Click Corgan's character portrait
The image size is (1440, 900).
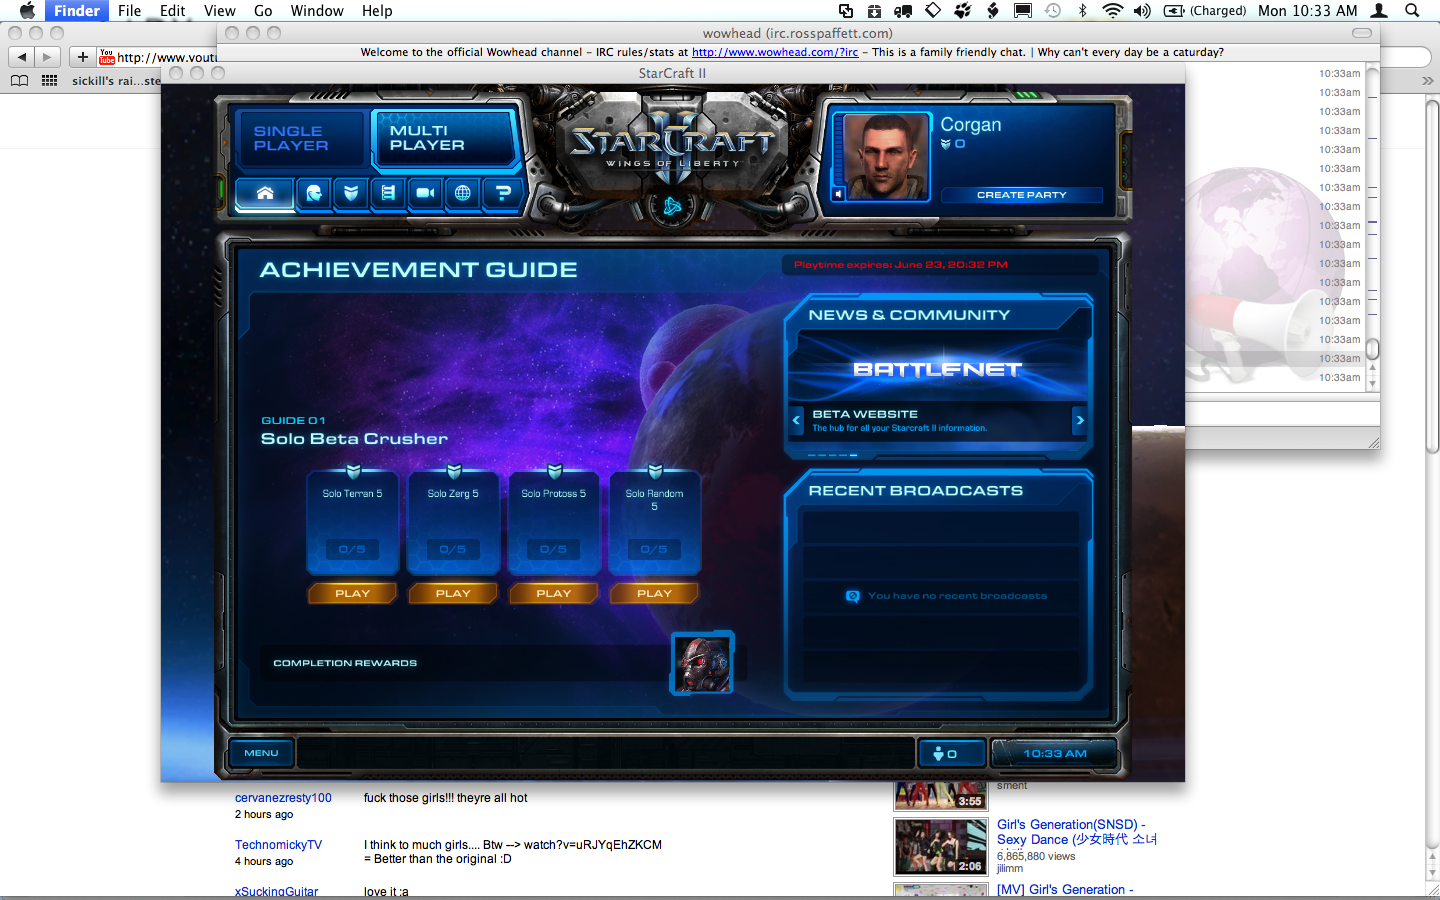tap(887, 157)
